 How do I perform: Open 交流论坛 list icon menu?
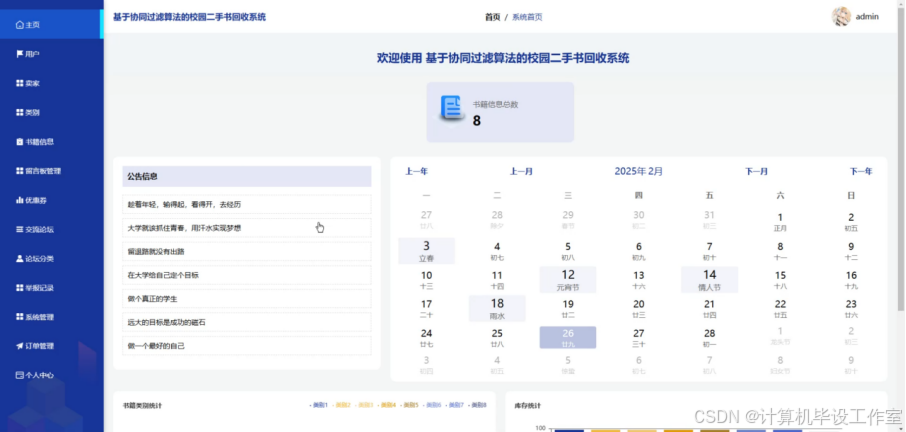click(x=20, y=229)
